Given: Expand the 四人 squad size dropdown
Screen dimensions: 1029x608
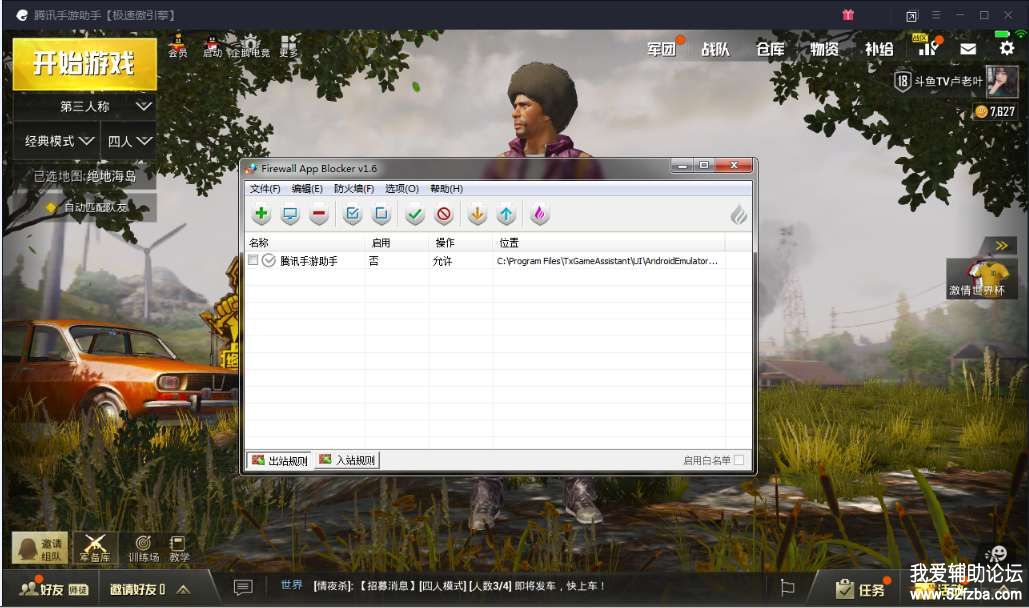Looking at the screenshot, I should tap(129, 141).
